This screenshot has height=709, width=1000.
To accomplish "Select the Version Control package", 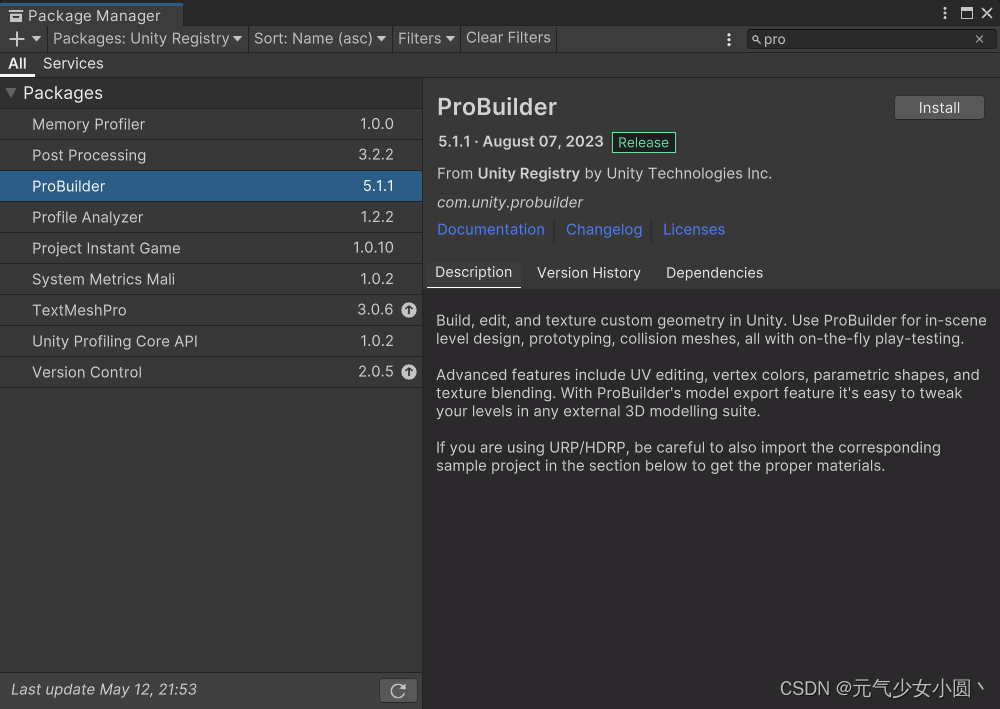I will coord(211,372).
